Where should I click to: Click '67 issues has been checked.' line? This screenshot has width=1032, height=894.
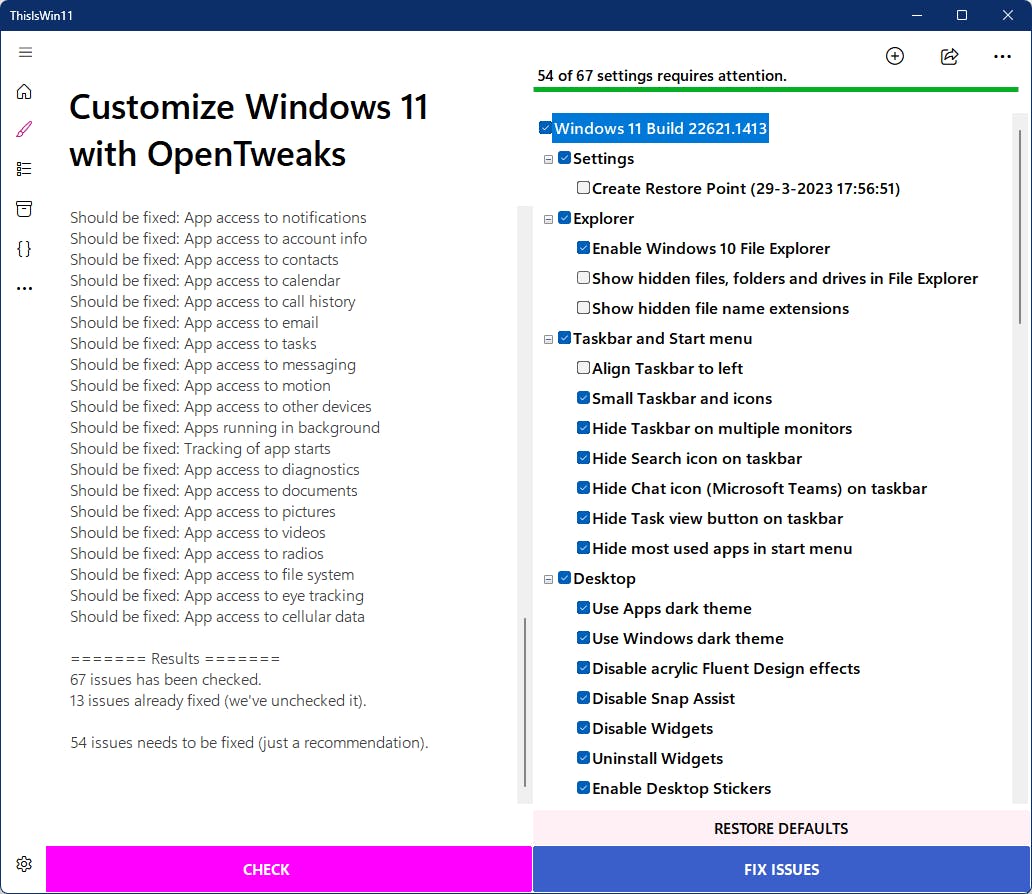(166, 679)
